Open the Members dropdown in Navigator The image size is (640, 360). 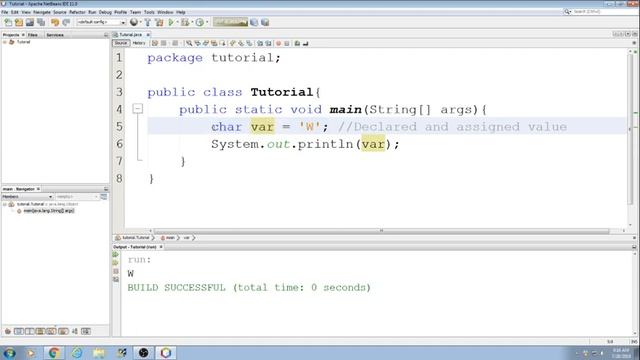click(x=27, y=197)
